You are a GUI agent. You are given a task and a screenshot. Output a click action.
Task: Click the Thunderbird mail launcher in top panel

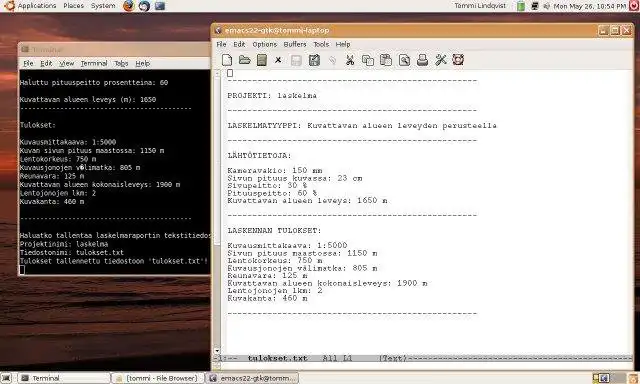pos(144,6)
